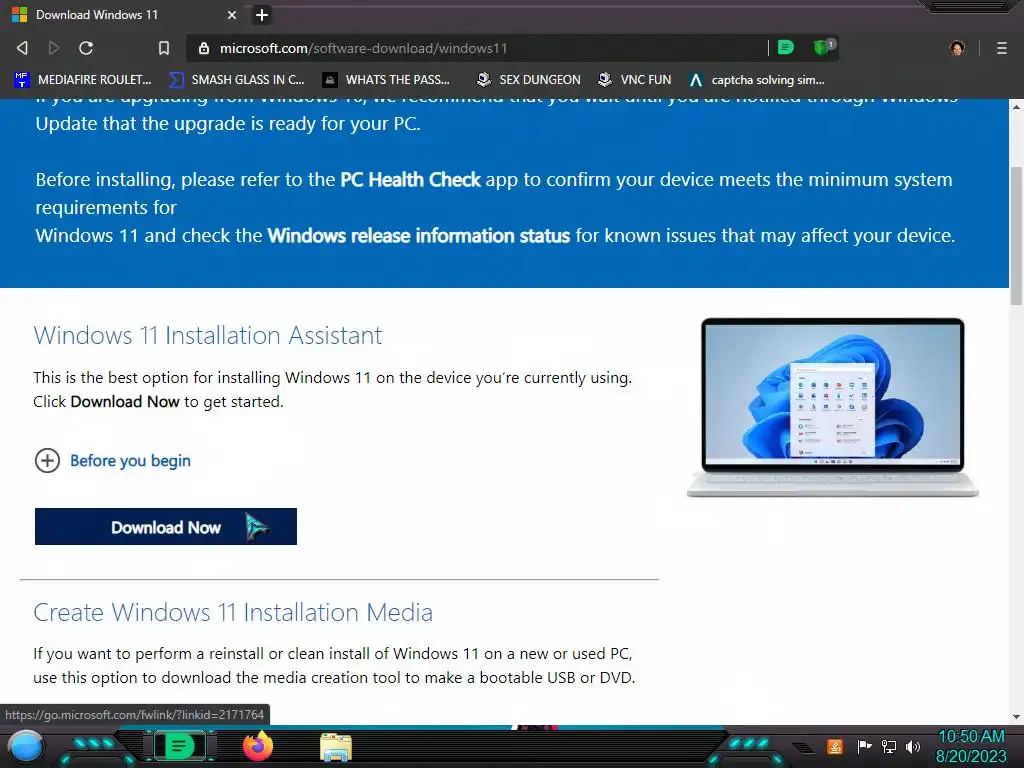This screenshot has width=1024, height=768.
Task: Go back to the previous page
Action: (x=22, y=48)
